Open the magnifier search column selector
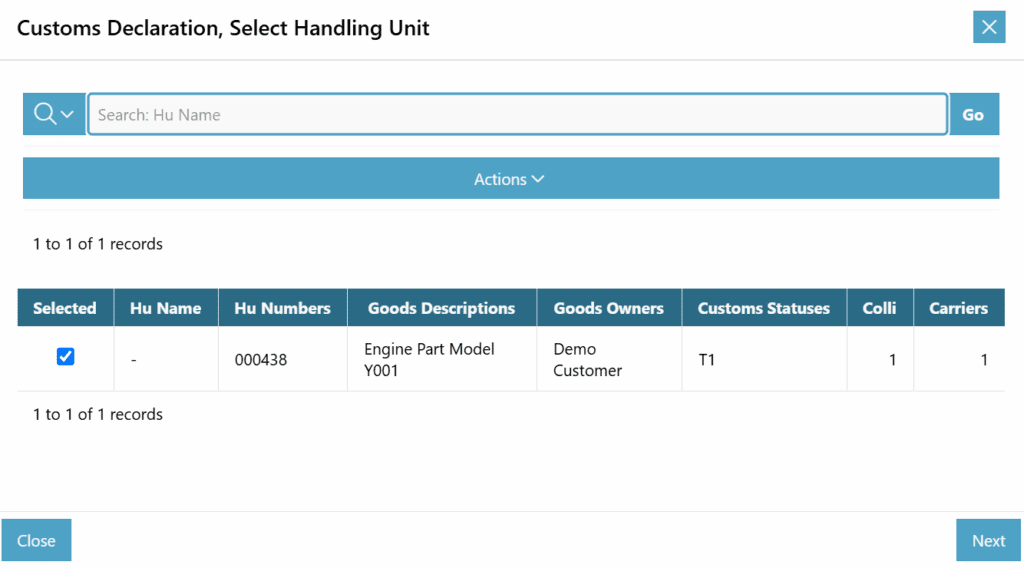Screen dimensions: 1024x568 [x=54, y=114]
